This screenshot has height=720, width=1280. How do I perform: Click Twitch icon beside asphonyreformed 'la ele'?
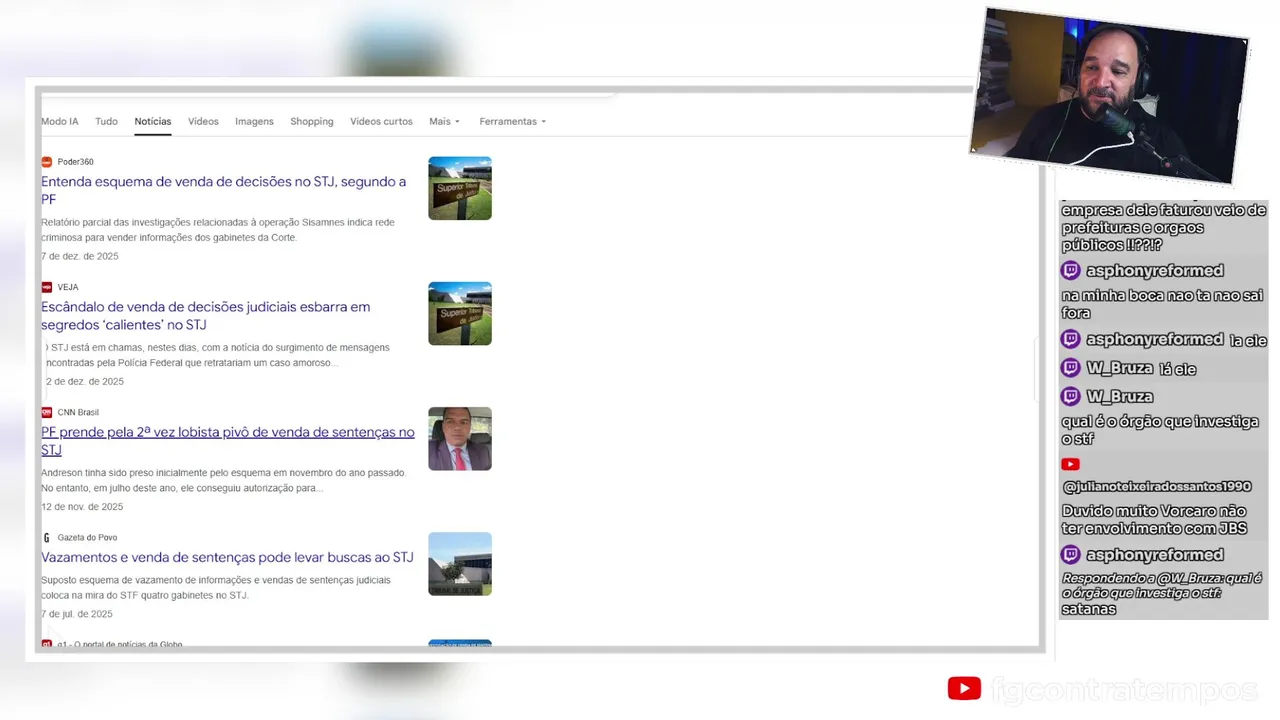tap(1071, 339)
